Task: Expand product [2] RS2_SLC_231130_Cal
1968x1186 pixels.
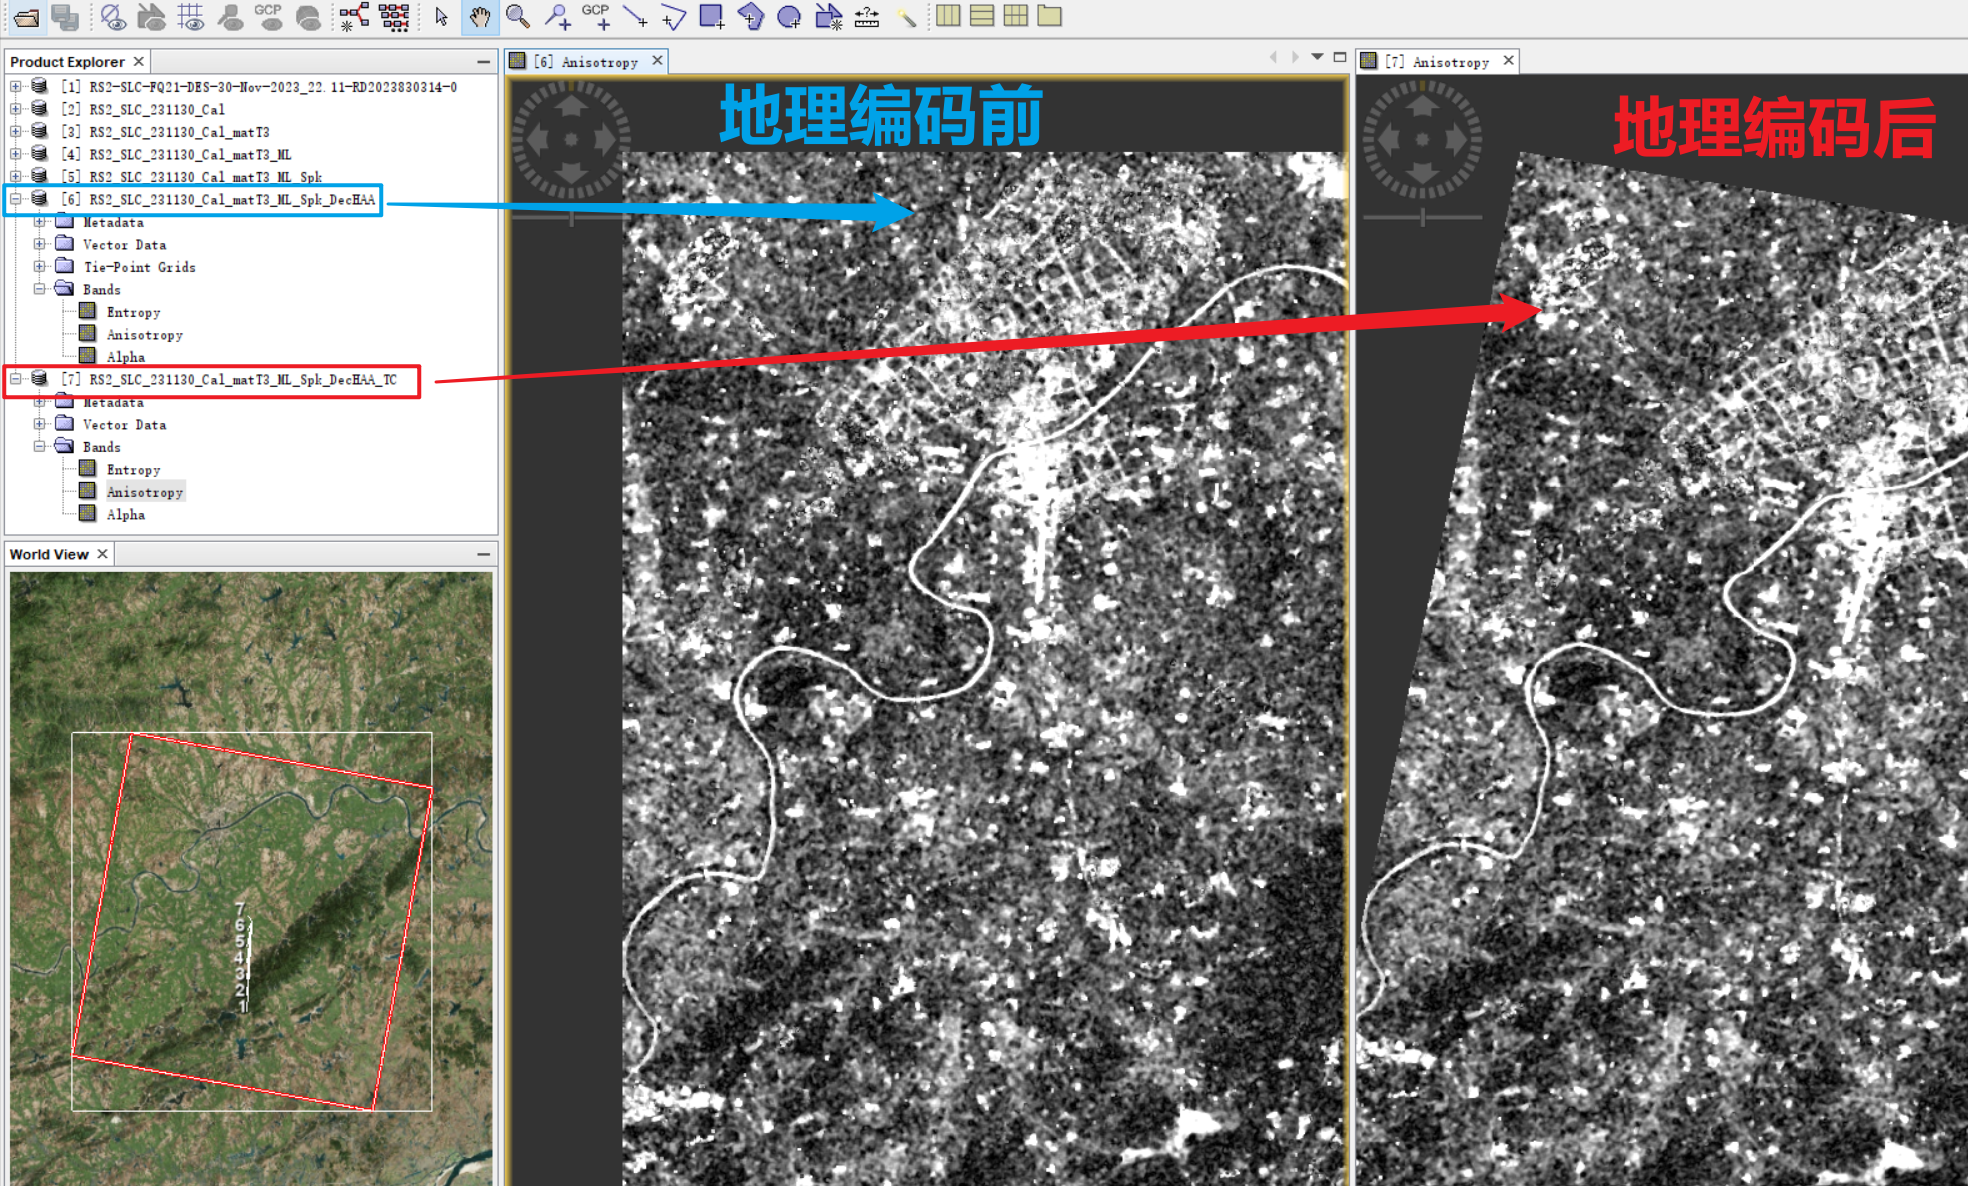Action: [16, 109]
